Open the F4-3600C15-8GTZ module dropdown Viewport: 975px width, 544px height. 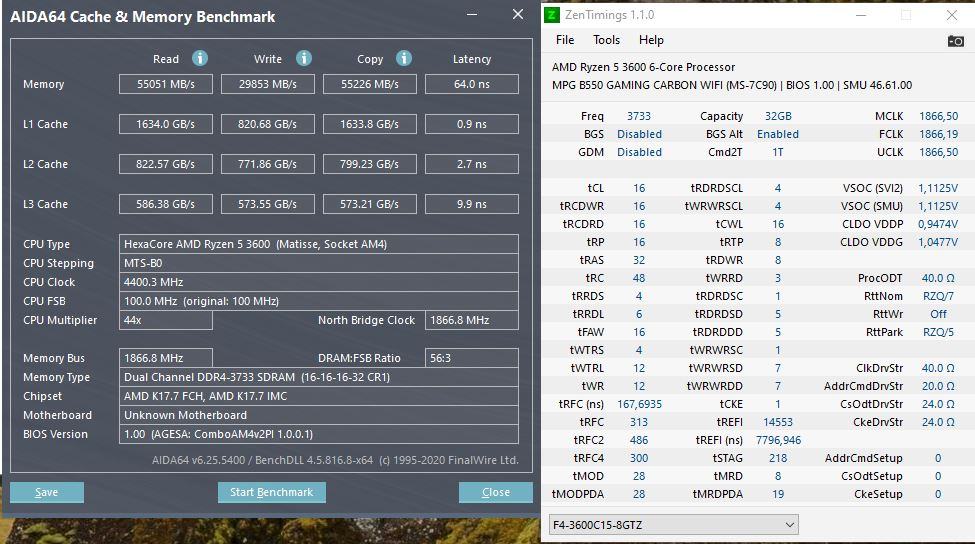click(x=673, y=525)
